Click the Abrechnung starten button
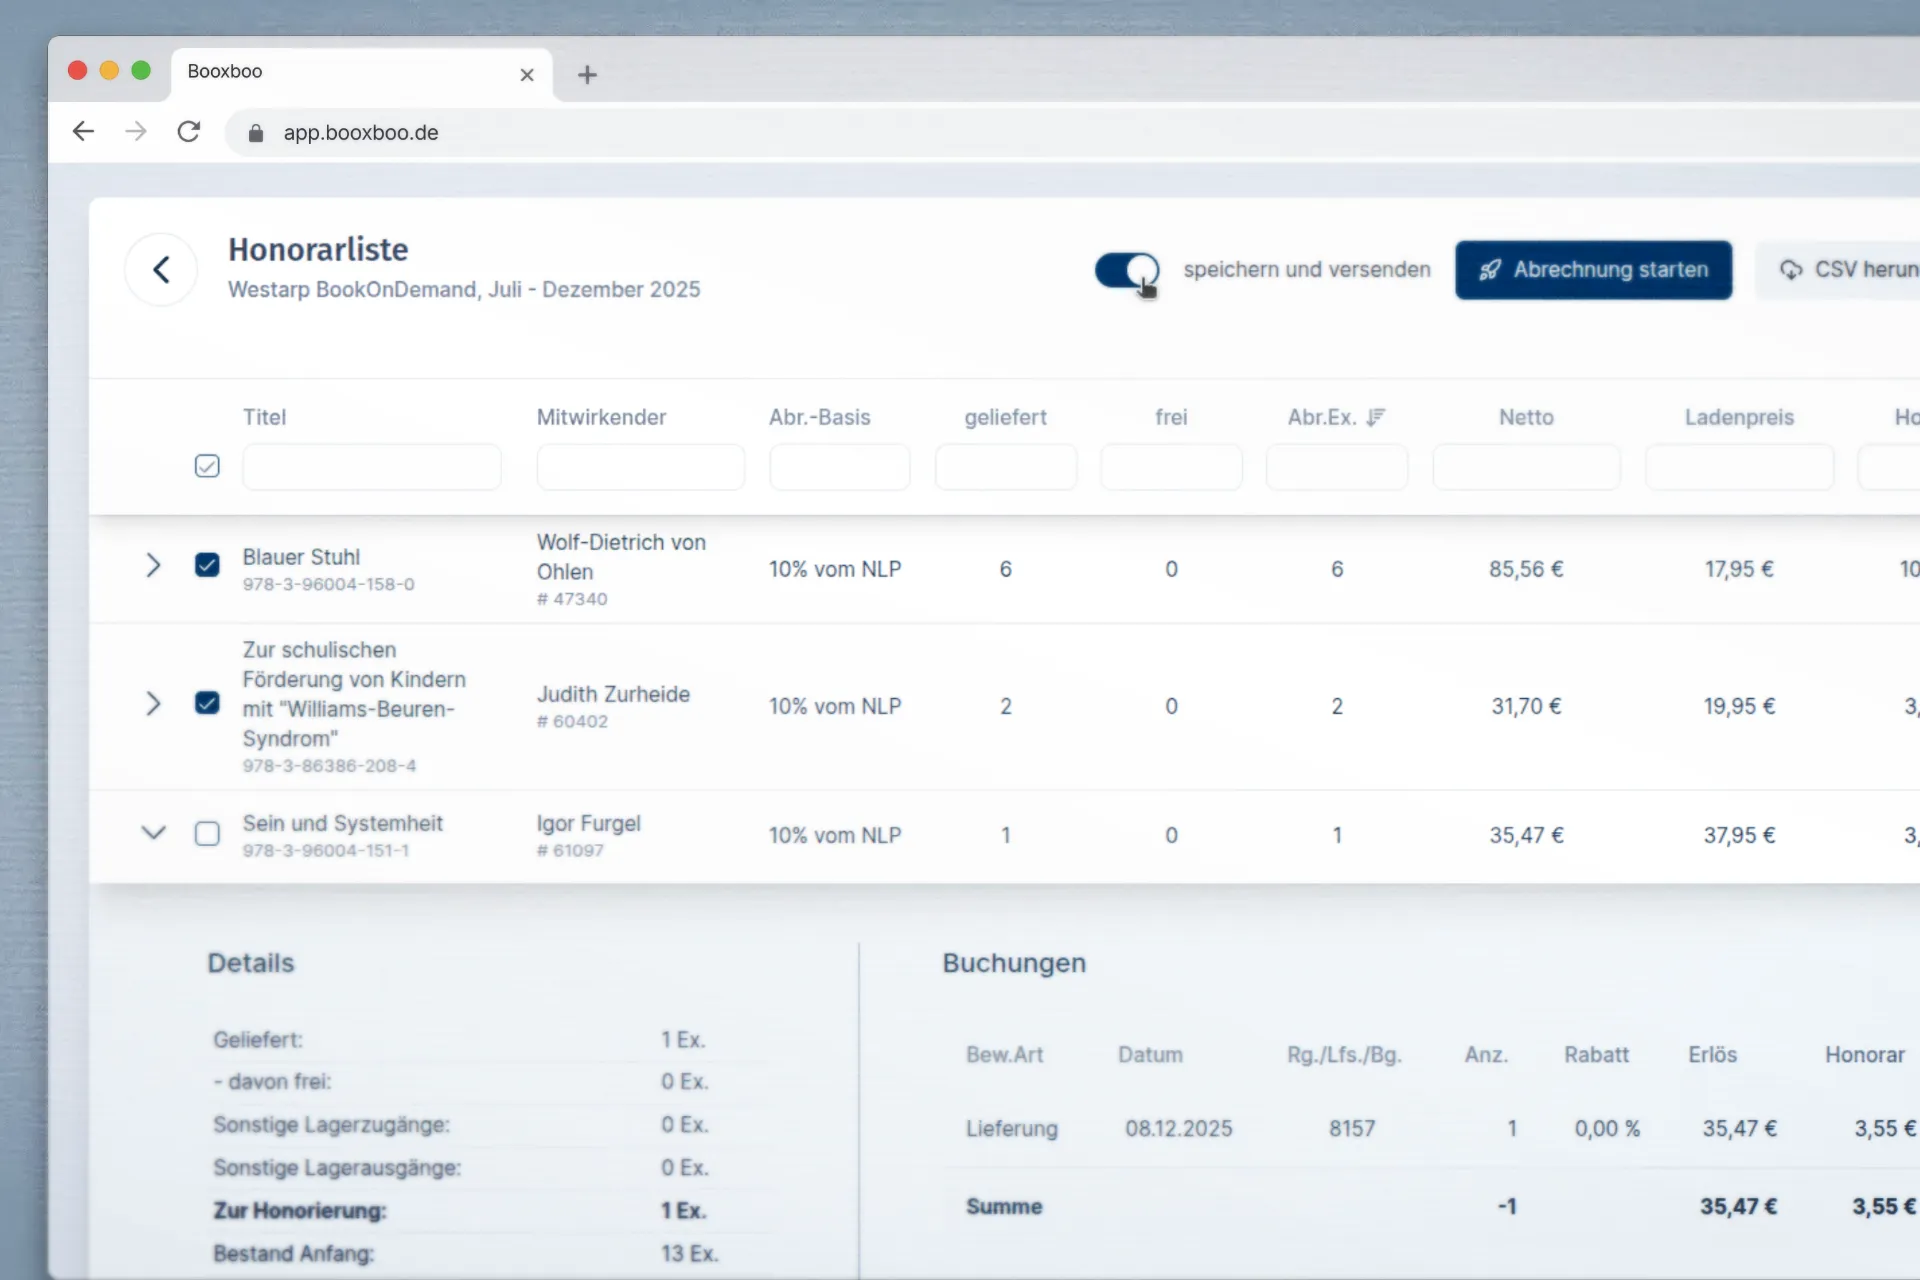The width and height of the screenshot is (1920, 1280). pos(1593,270)
